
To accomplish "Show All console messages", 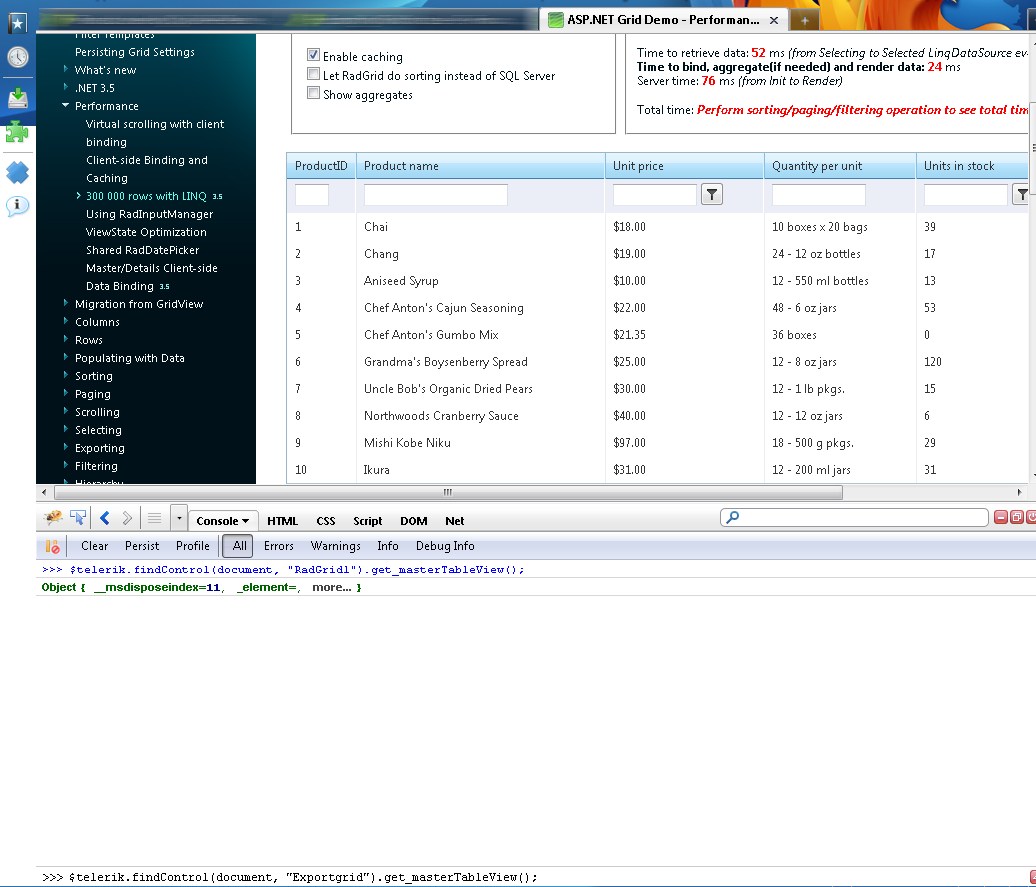I will [239, 546].
